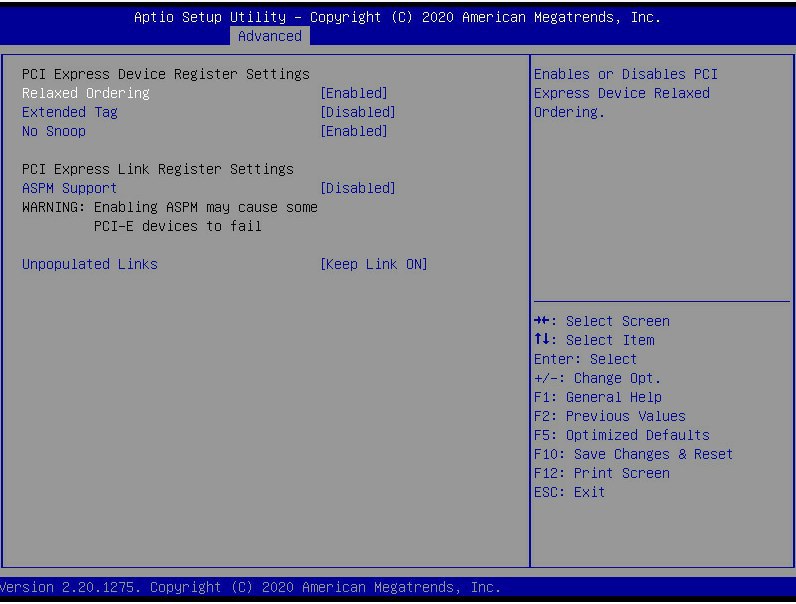
Task: Select the Relaxed Ordering setting
Action: tap(85, 93)
